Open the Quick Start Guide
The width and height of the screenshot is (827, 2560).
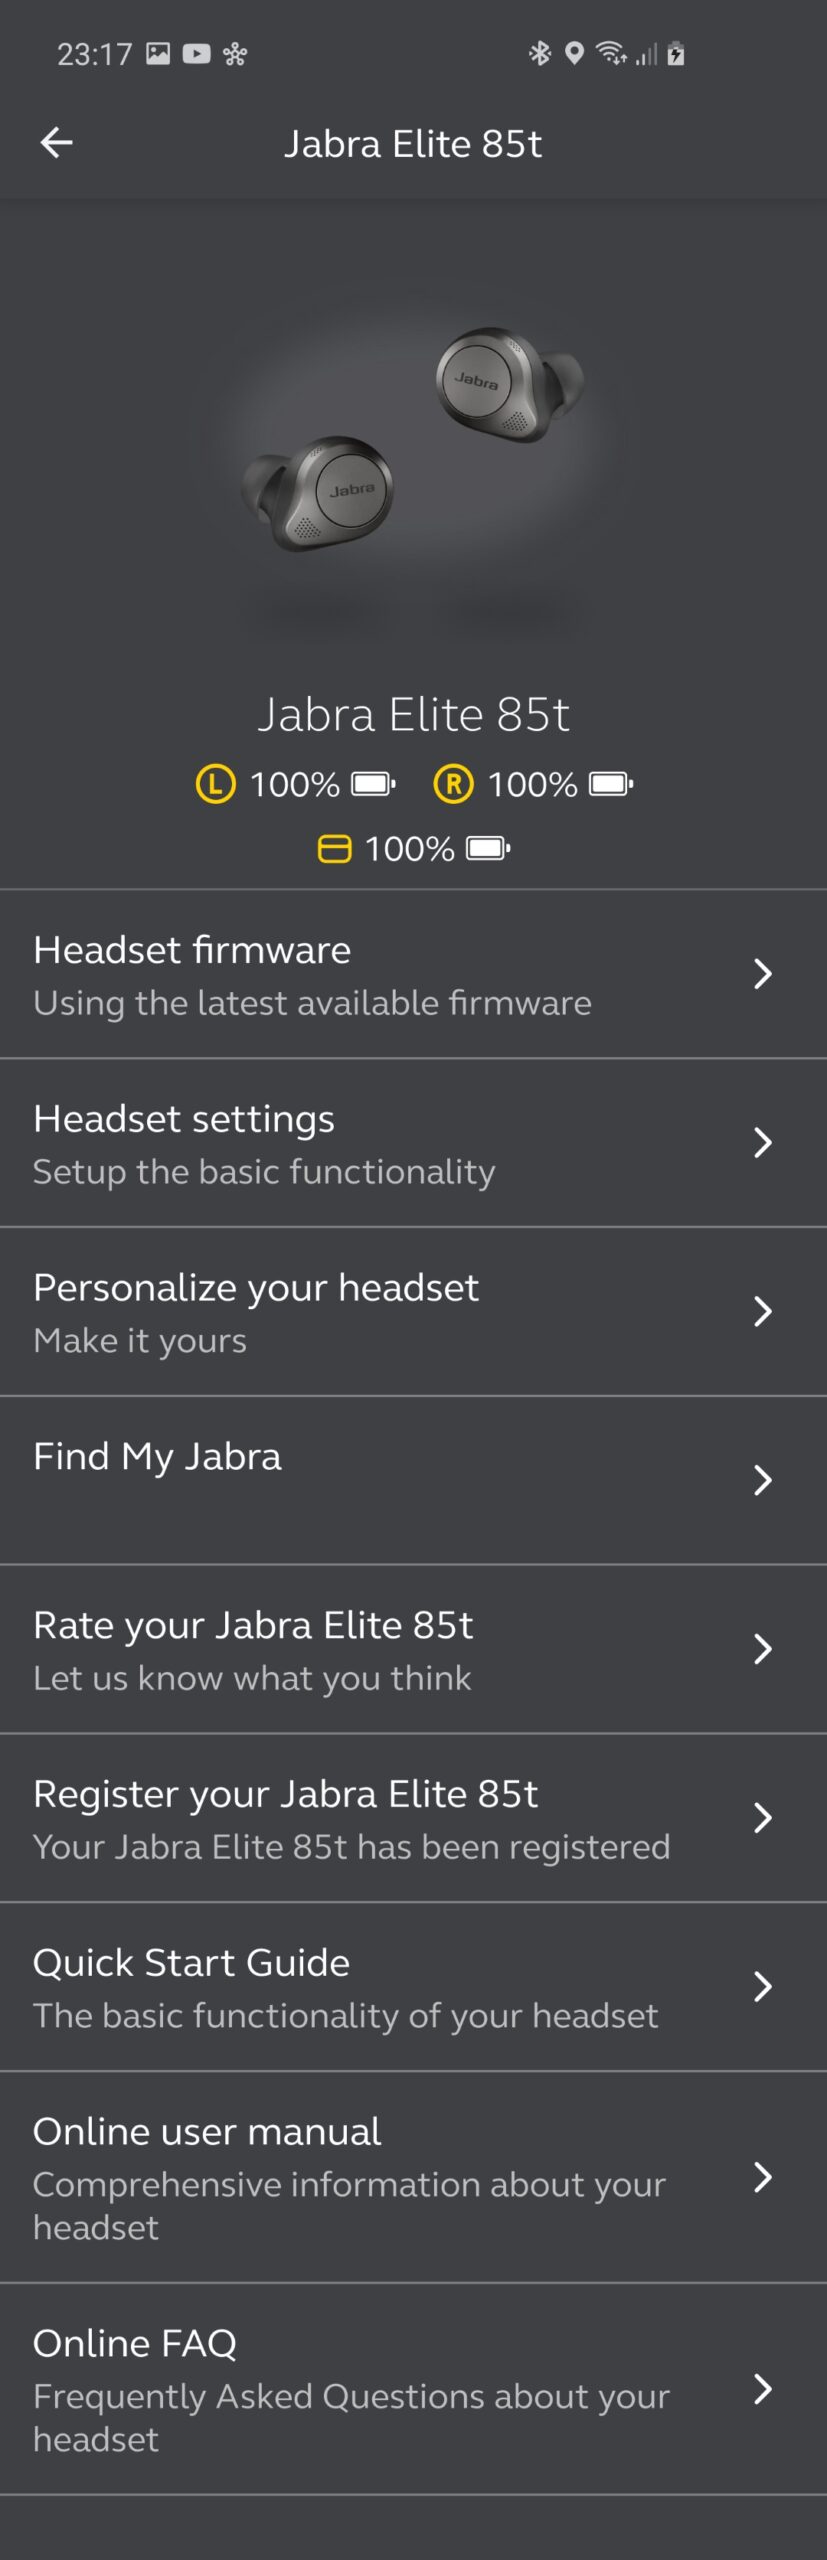pyautogui.click(x=413, y=1987)
